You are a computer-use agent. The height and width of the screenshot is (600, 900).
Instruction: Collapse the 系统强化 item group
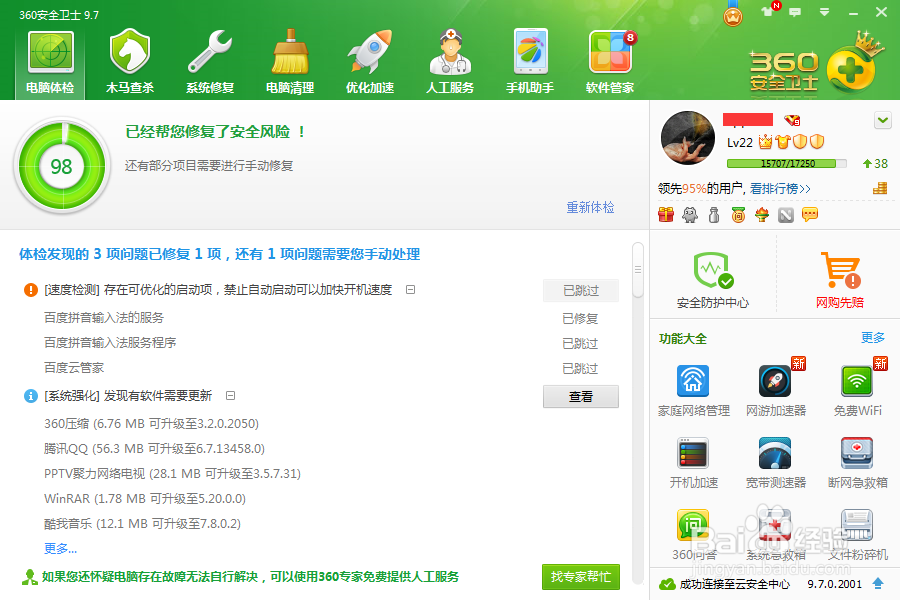230,395
